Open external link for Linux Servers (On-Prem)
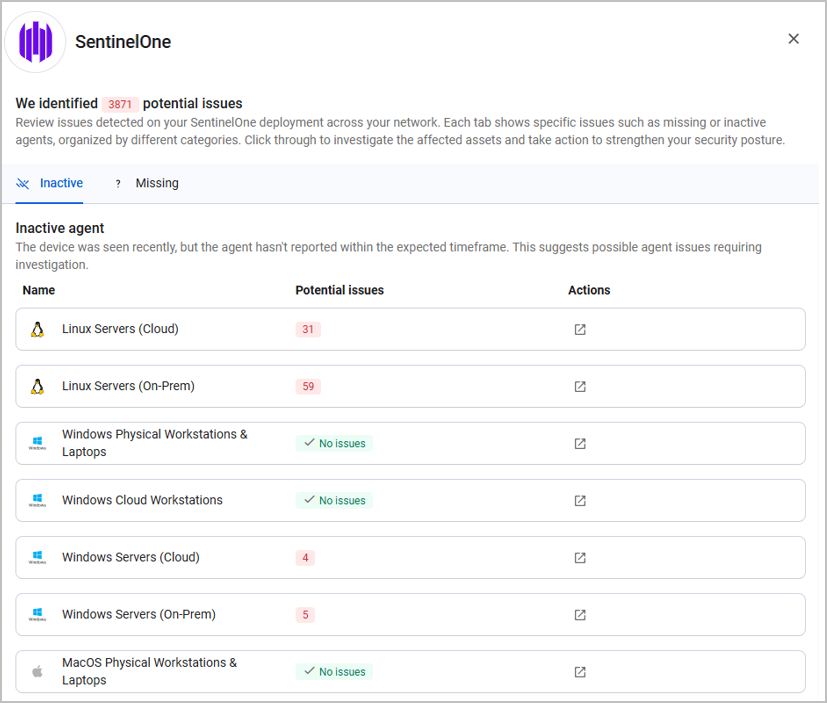The width and height of the screenshot is (827, 703). [x=580, y=386]
